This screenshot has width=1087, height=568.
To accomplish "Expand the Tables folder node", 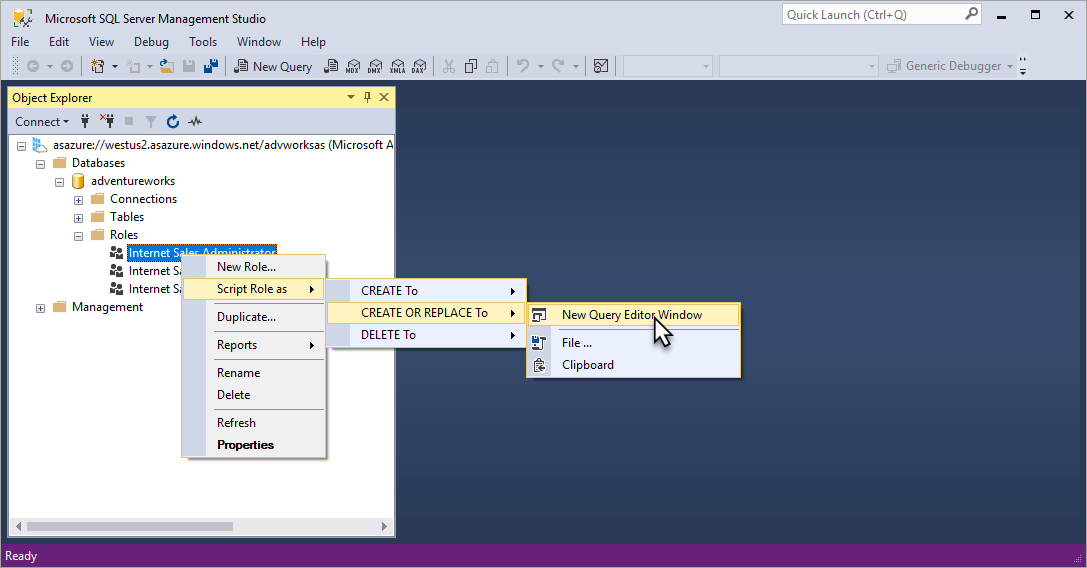I will tap(78, 218).
